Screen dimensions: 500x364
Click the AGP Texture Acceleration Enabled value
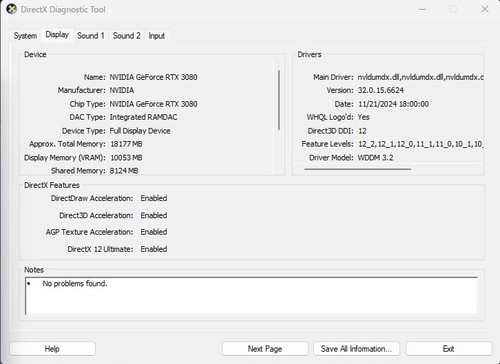pyautogui.click(x=154, y=232)
